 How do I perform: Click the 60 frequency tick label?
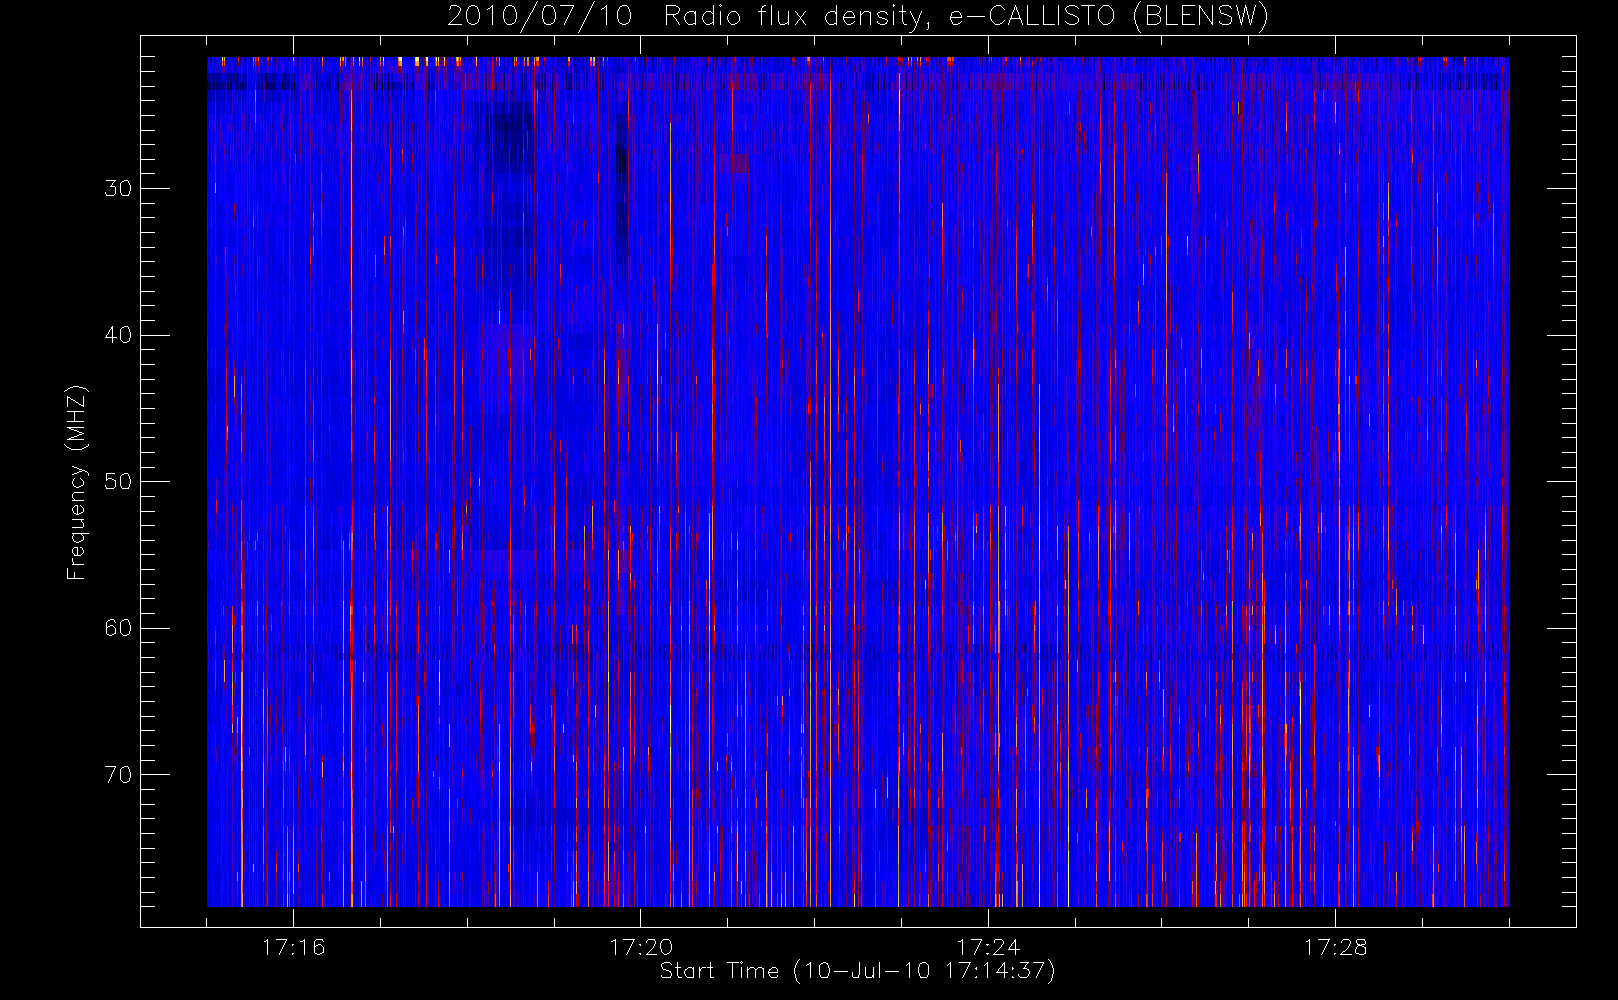click(118, 628)
